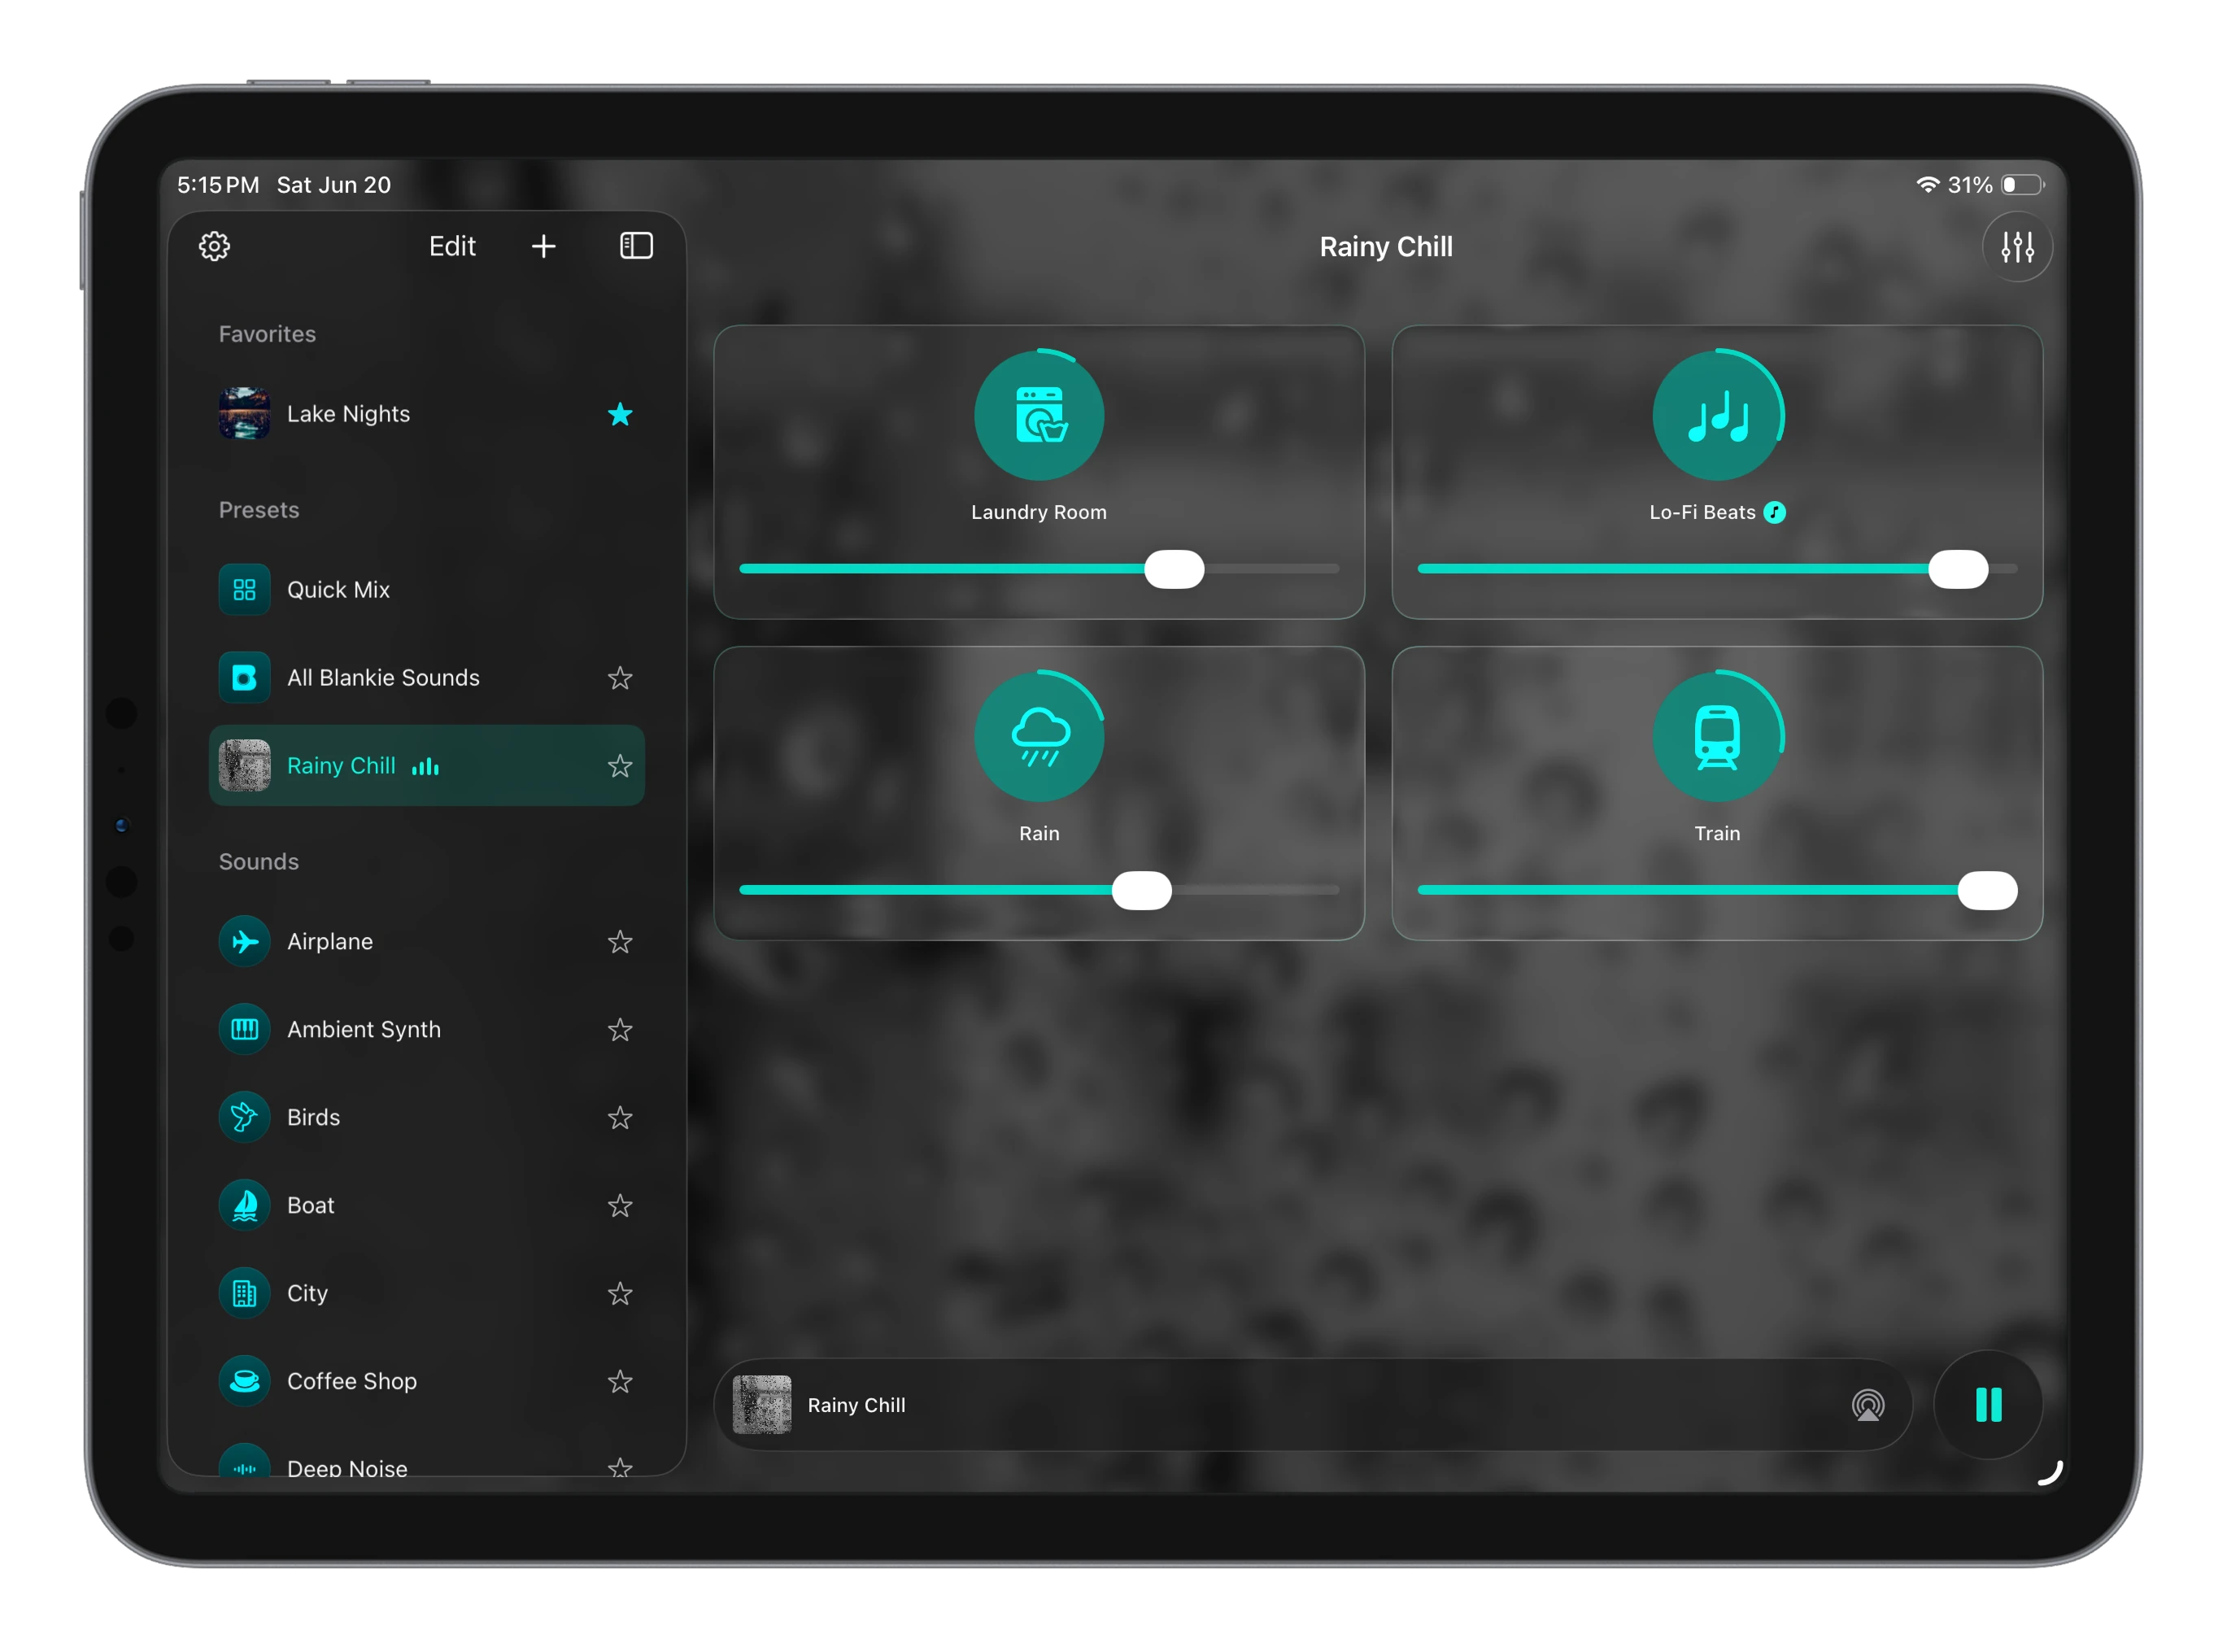
Task: Click Rainy Chill title heading
Action: [1385, 247]
